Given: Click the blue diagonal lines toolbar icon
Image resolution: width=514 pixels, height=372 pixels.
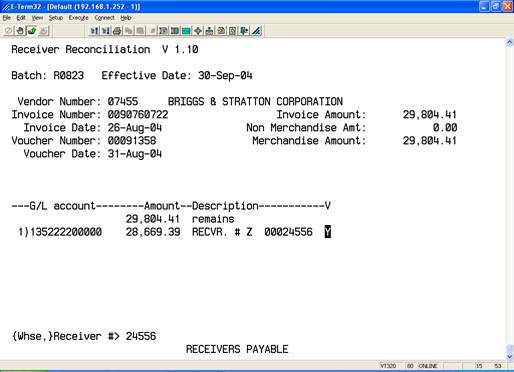Looking at the screenshot, I should [x=256, y=31].
